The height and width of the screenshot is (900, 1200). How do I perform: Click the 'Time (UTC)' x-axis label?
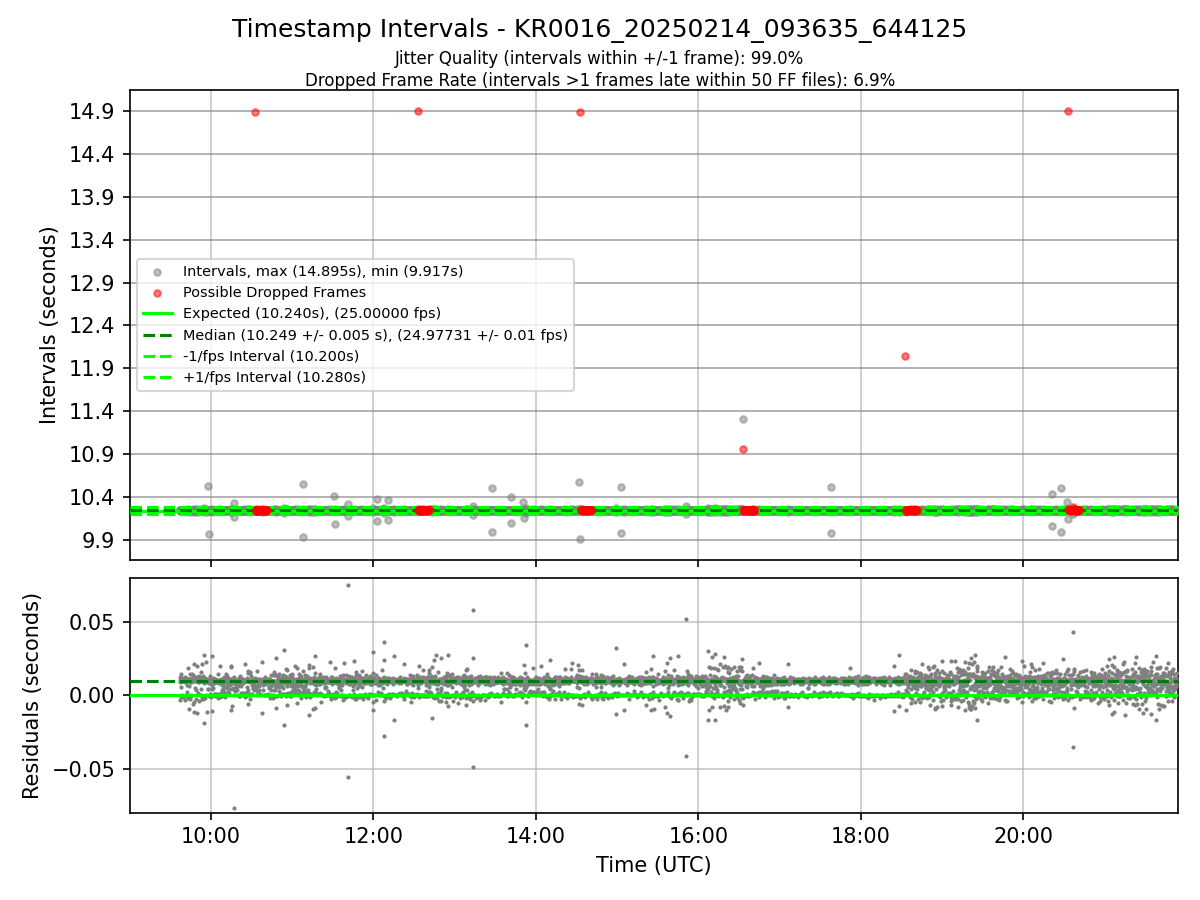coord(653,865)
